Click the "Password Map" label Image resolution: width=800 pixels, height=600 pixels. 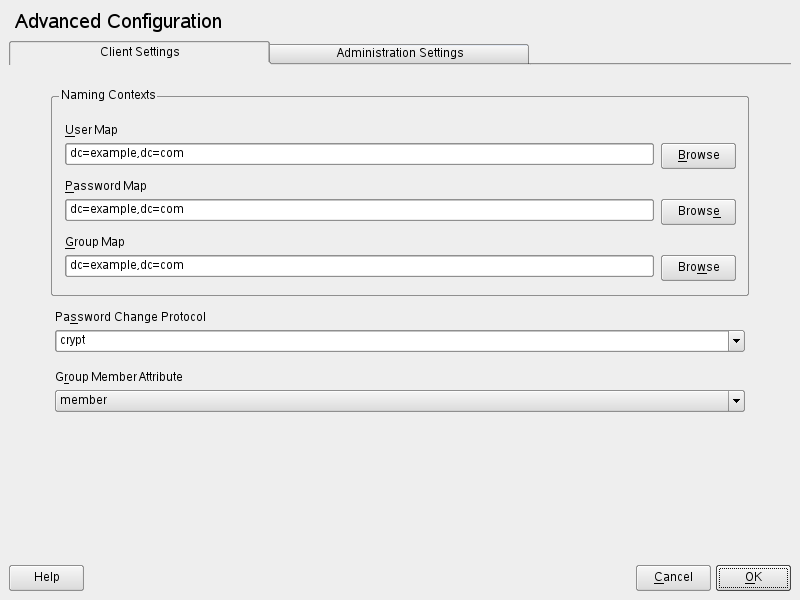click(106, 186)
